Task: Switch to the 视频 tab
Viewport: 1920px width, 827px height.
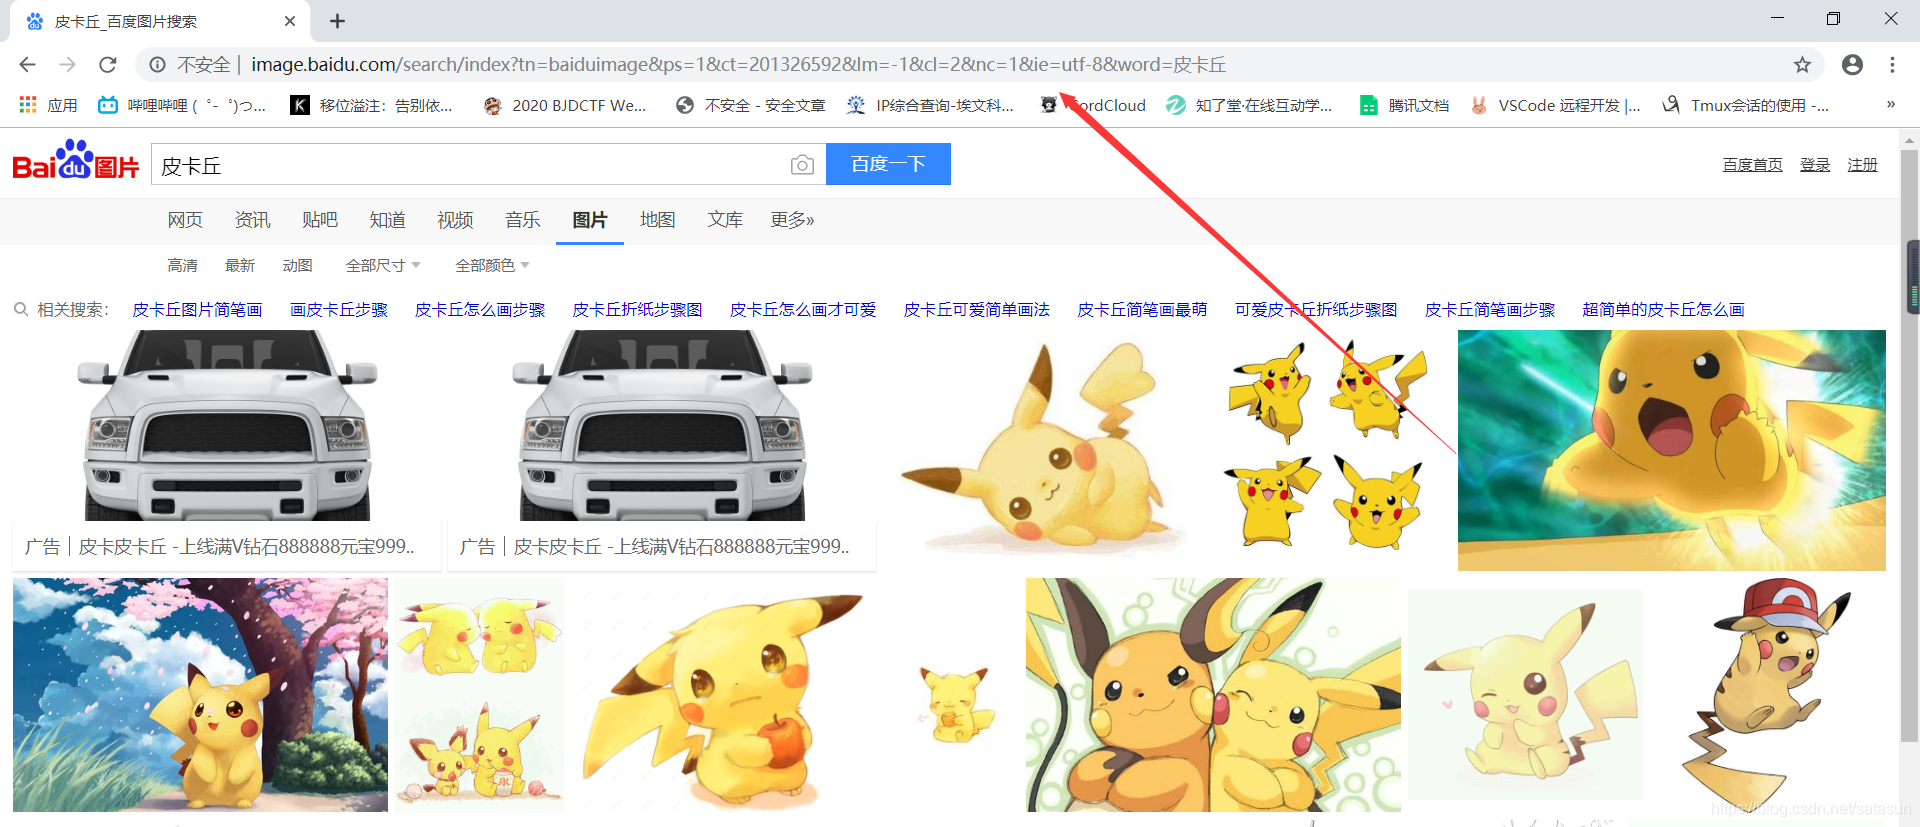Action: point(455,220)
